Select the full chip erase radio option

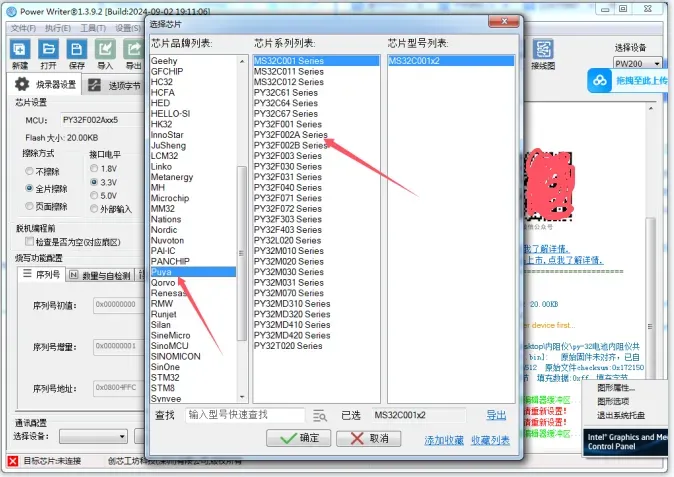coord(29,188)
